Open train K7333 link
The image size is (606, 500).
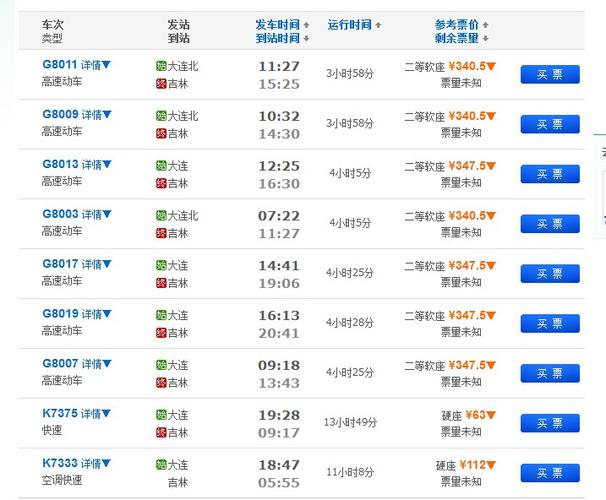coord(60,463)
